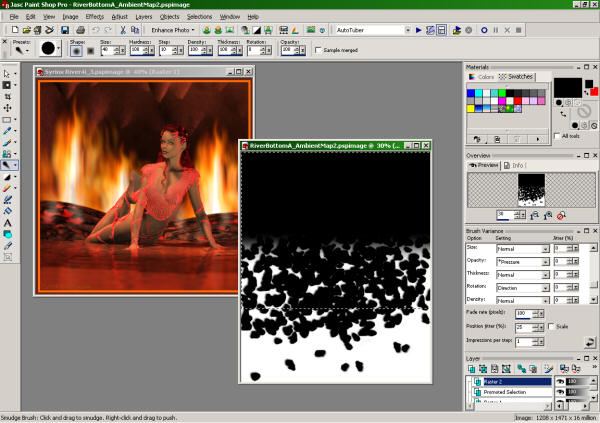
Task: Open the Rotation variance Direction dropdown
Action: tap(545, 288)
